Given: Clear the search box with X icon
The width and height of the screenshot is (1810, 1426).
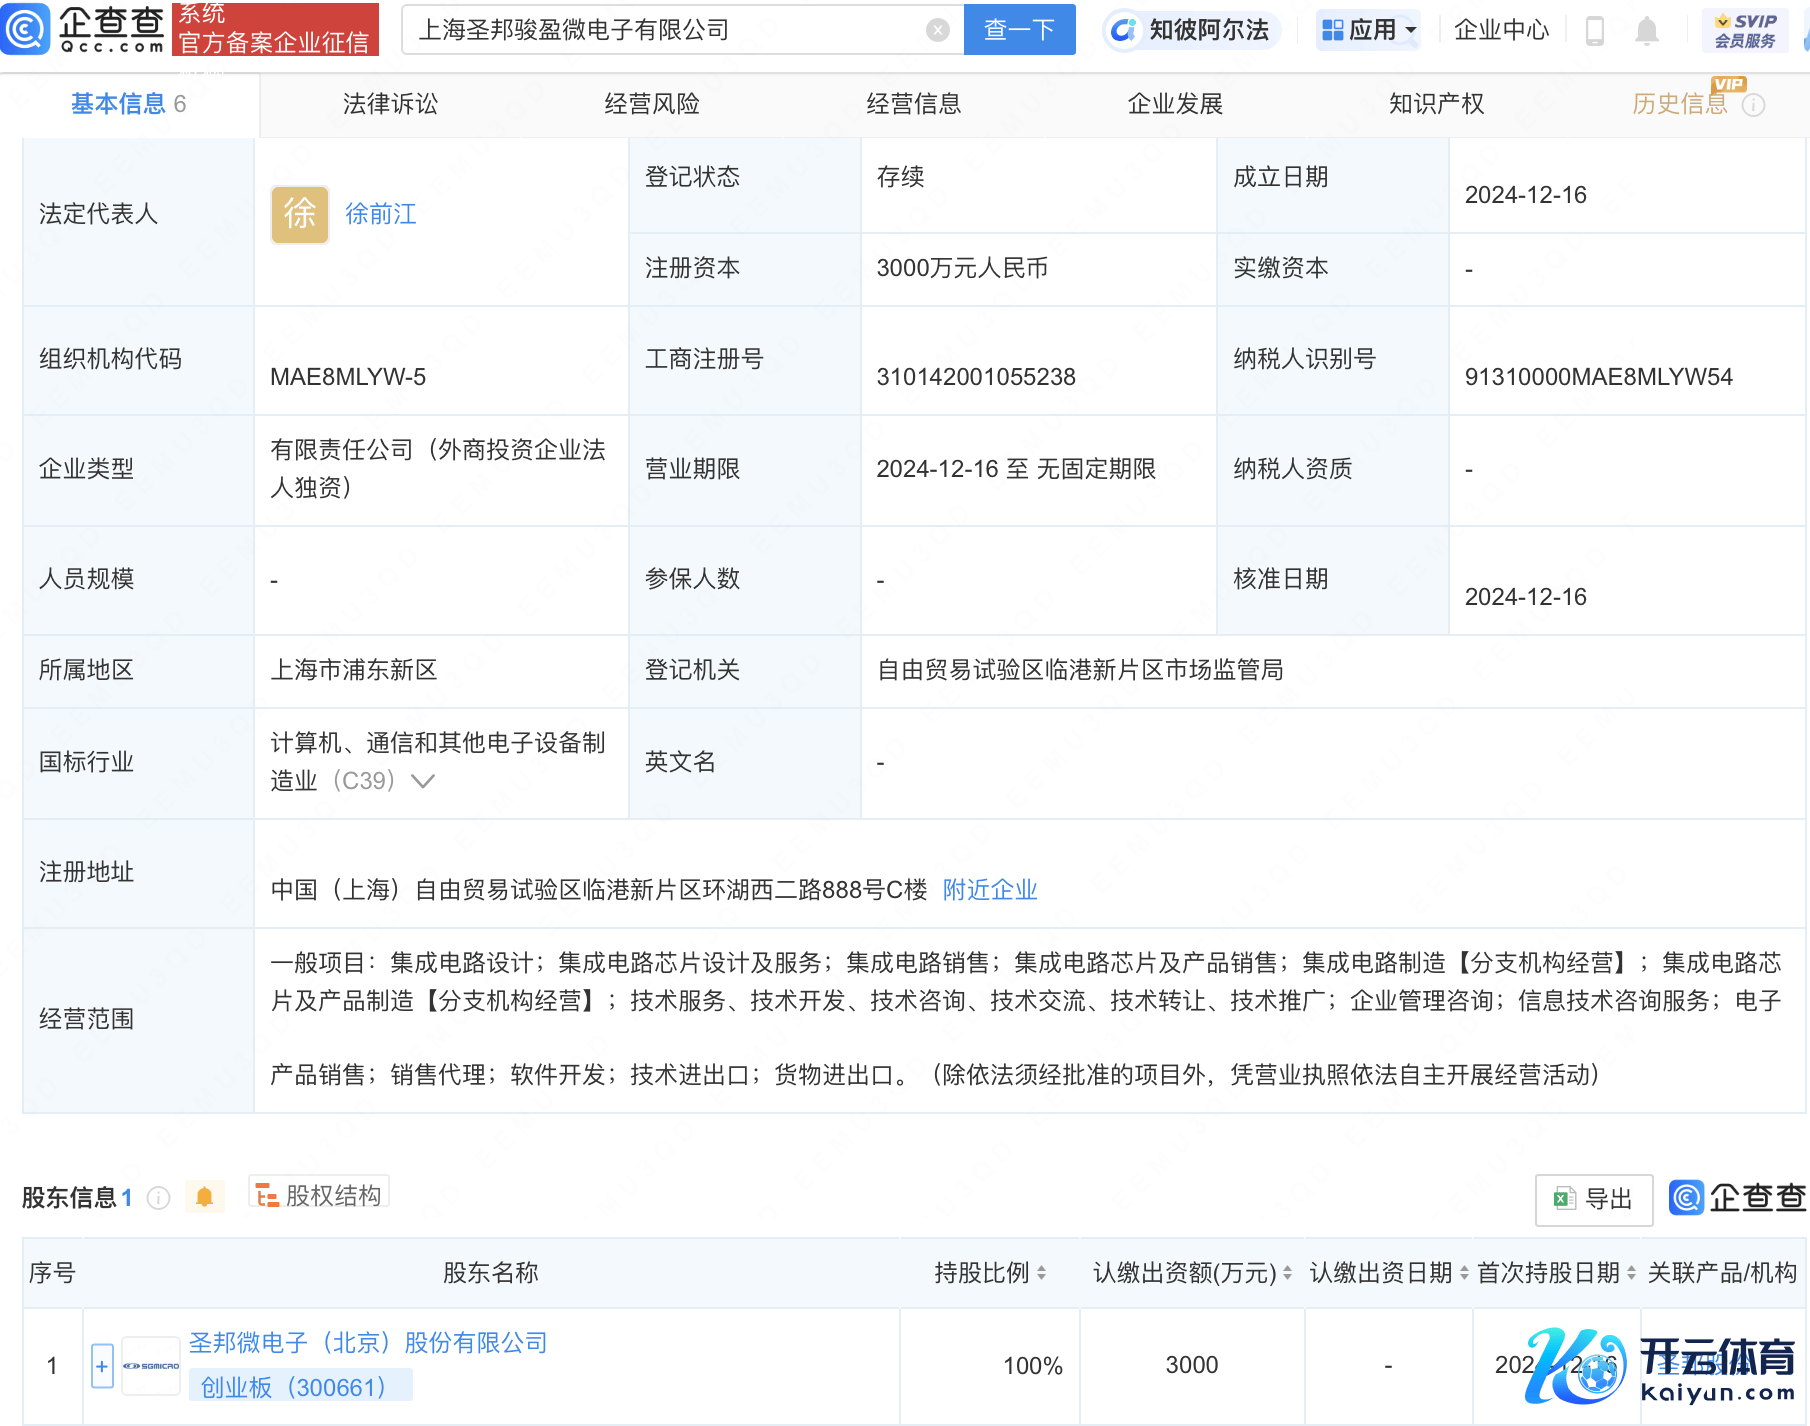Looking at the screenshot, I should 937,30.
